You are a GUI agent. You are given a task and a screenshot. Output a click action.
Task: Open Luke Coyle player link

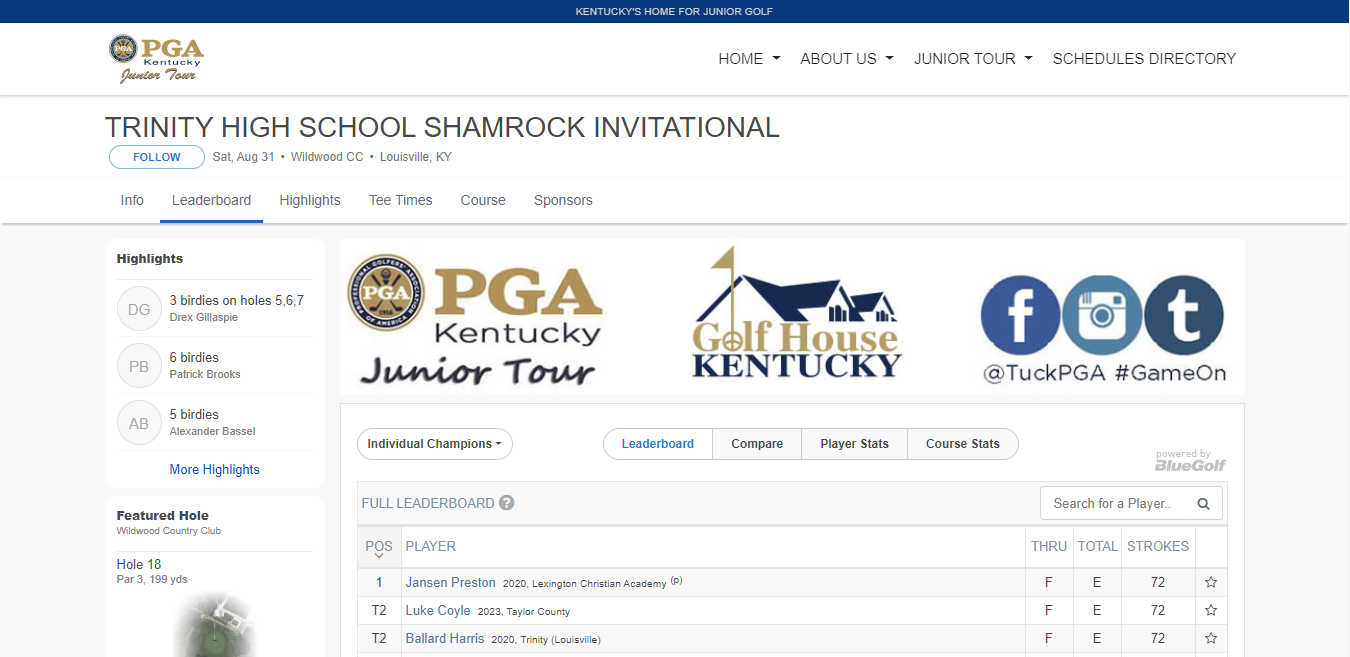(x=438, y=610)
